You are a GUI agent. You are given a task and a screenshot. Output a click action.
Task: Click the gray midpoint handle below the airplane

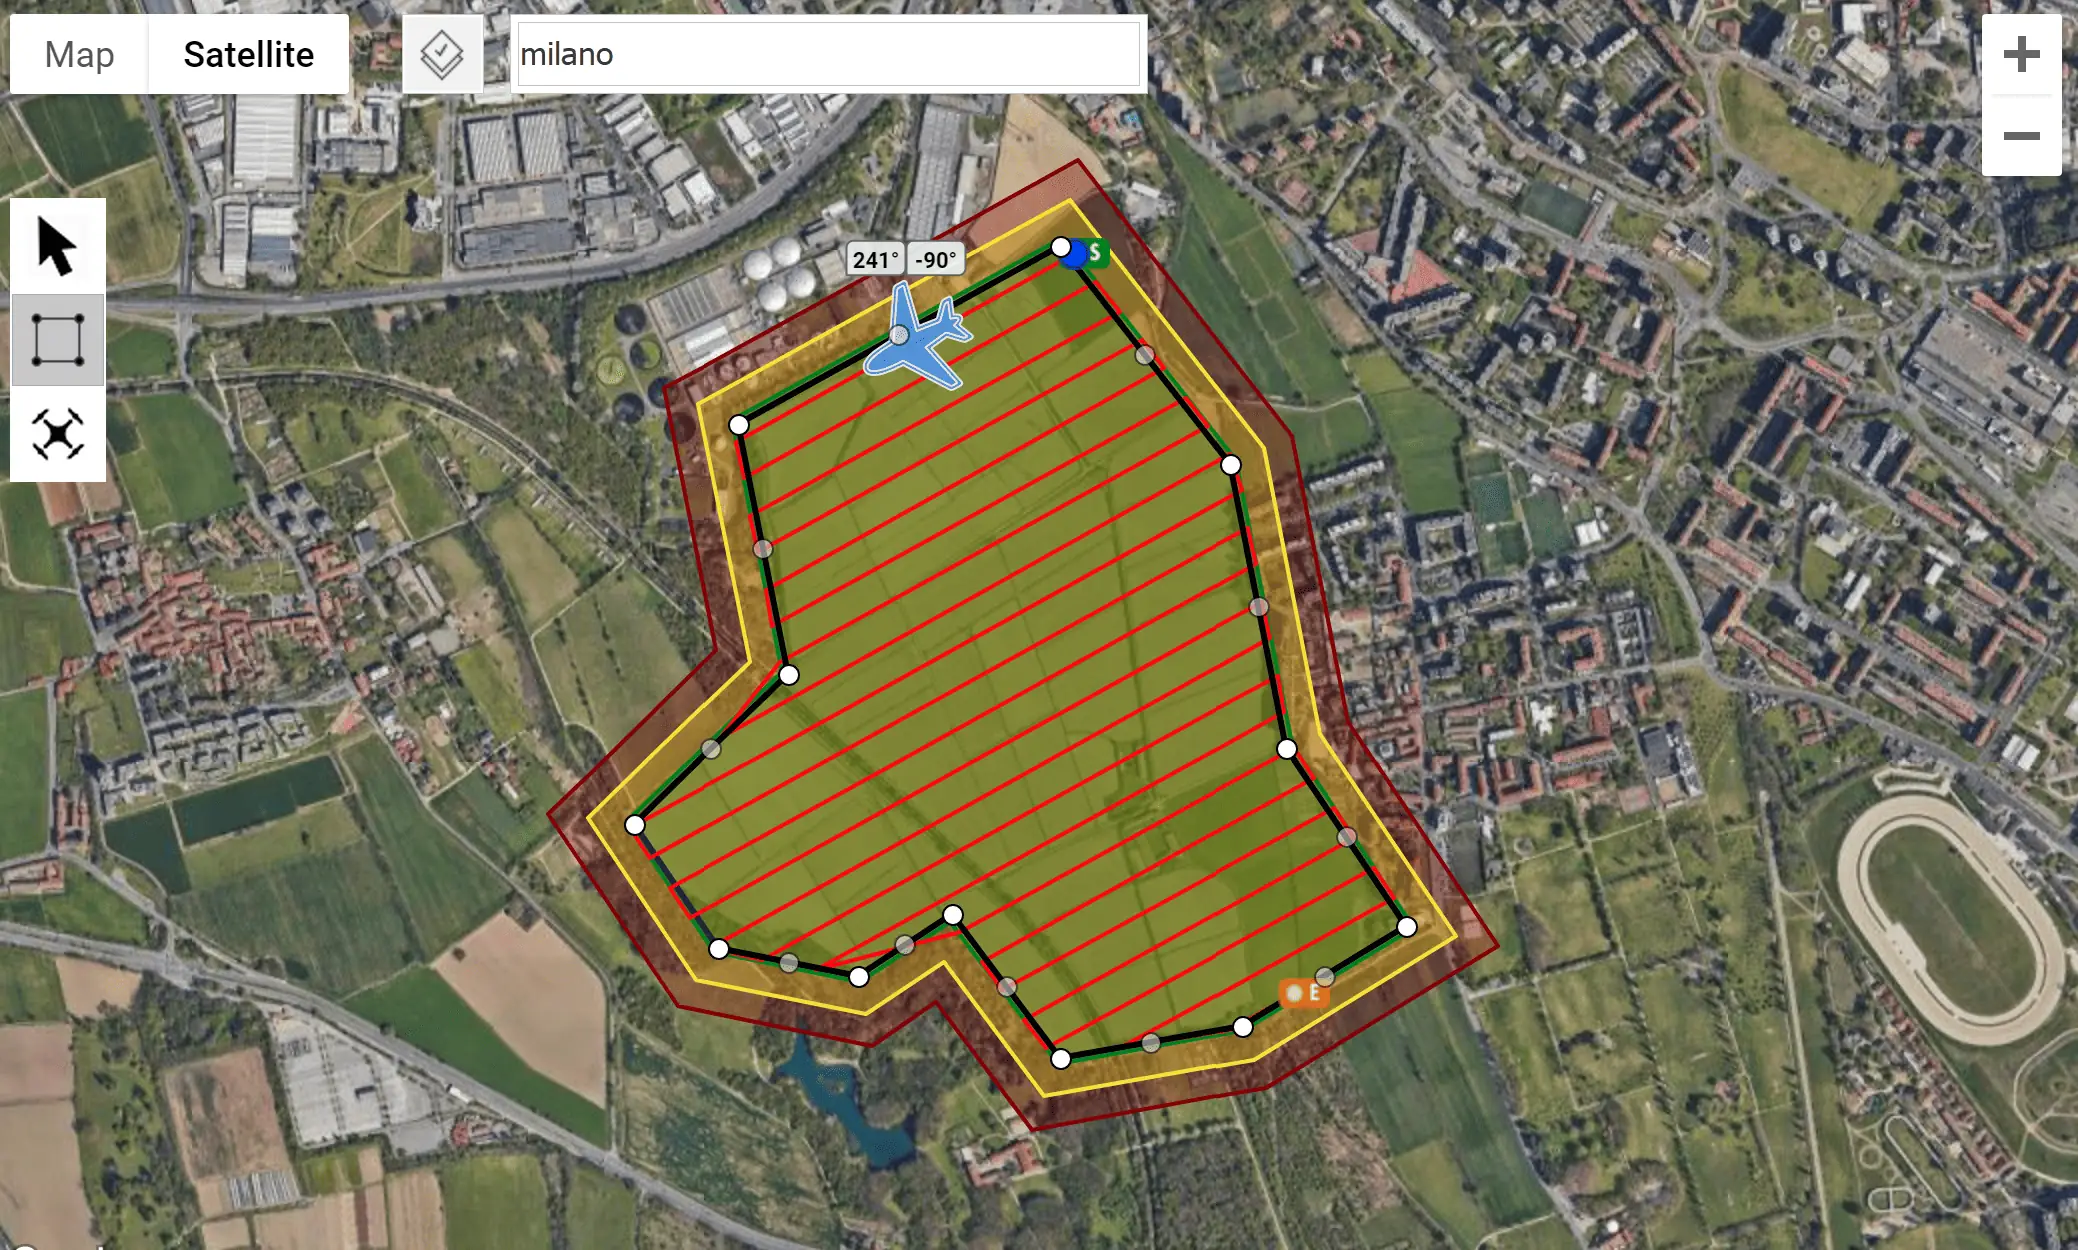tap(899, 336)
